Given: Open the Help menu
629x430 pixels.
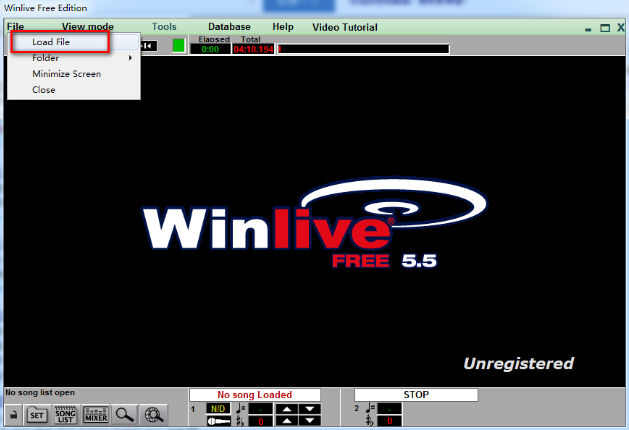Looking at the screenshot, I should click(x=283, y=27).
